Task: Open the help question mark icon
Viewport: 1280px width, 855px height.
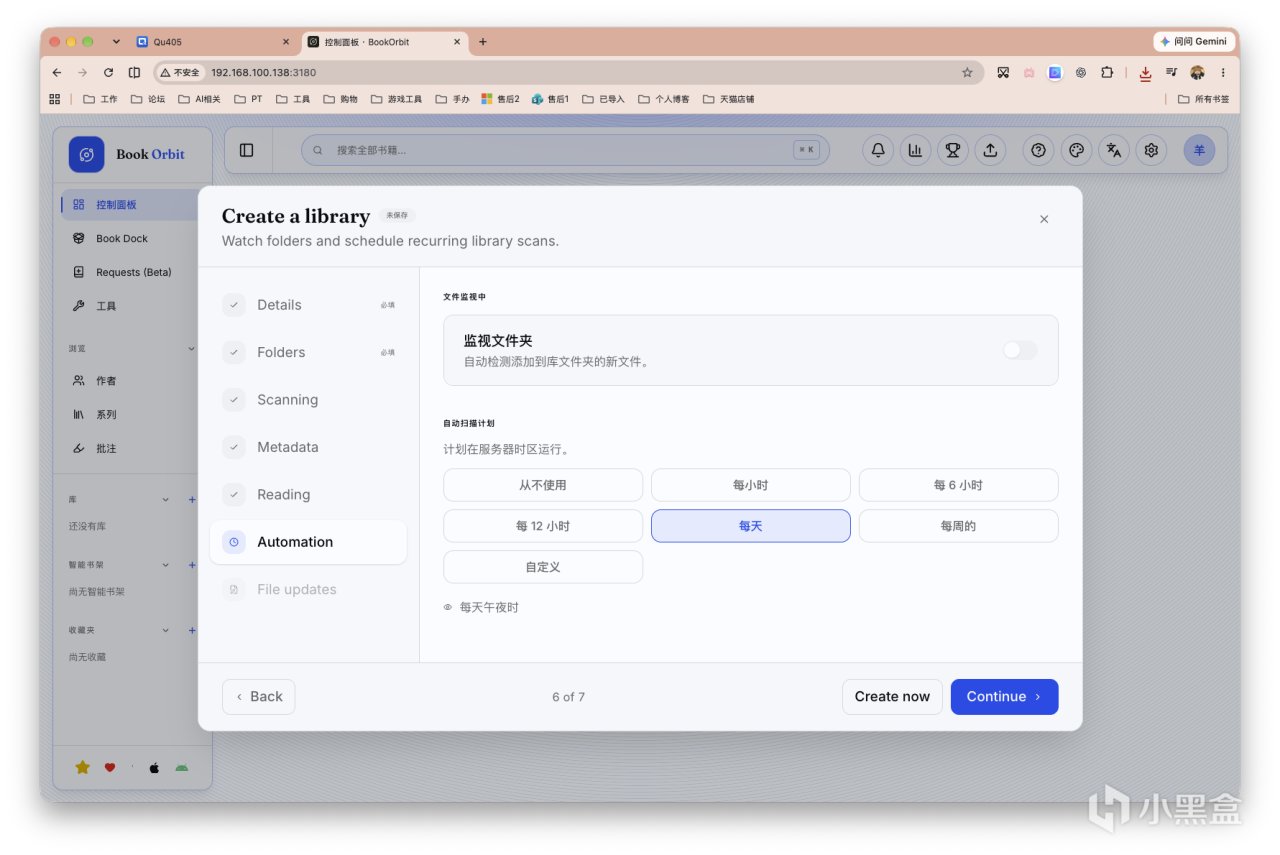Action: tap(1039, 150)
